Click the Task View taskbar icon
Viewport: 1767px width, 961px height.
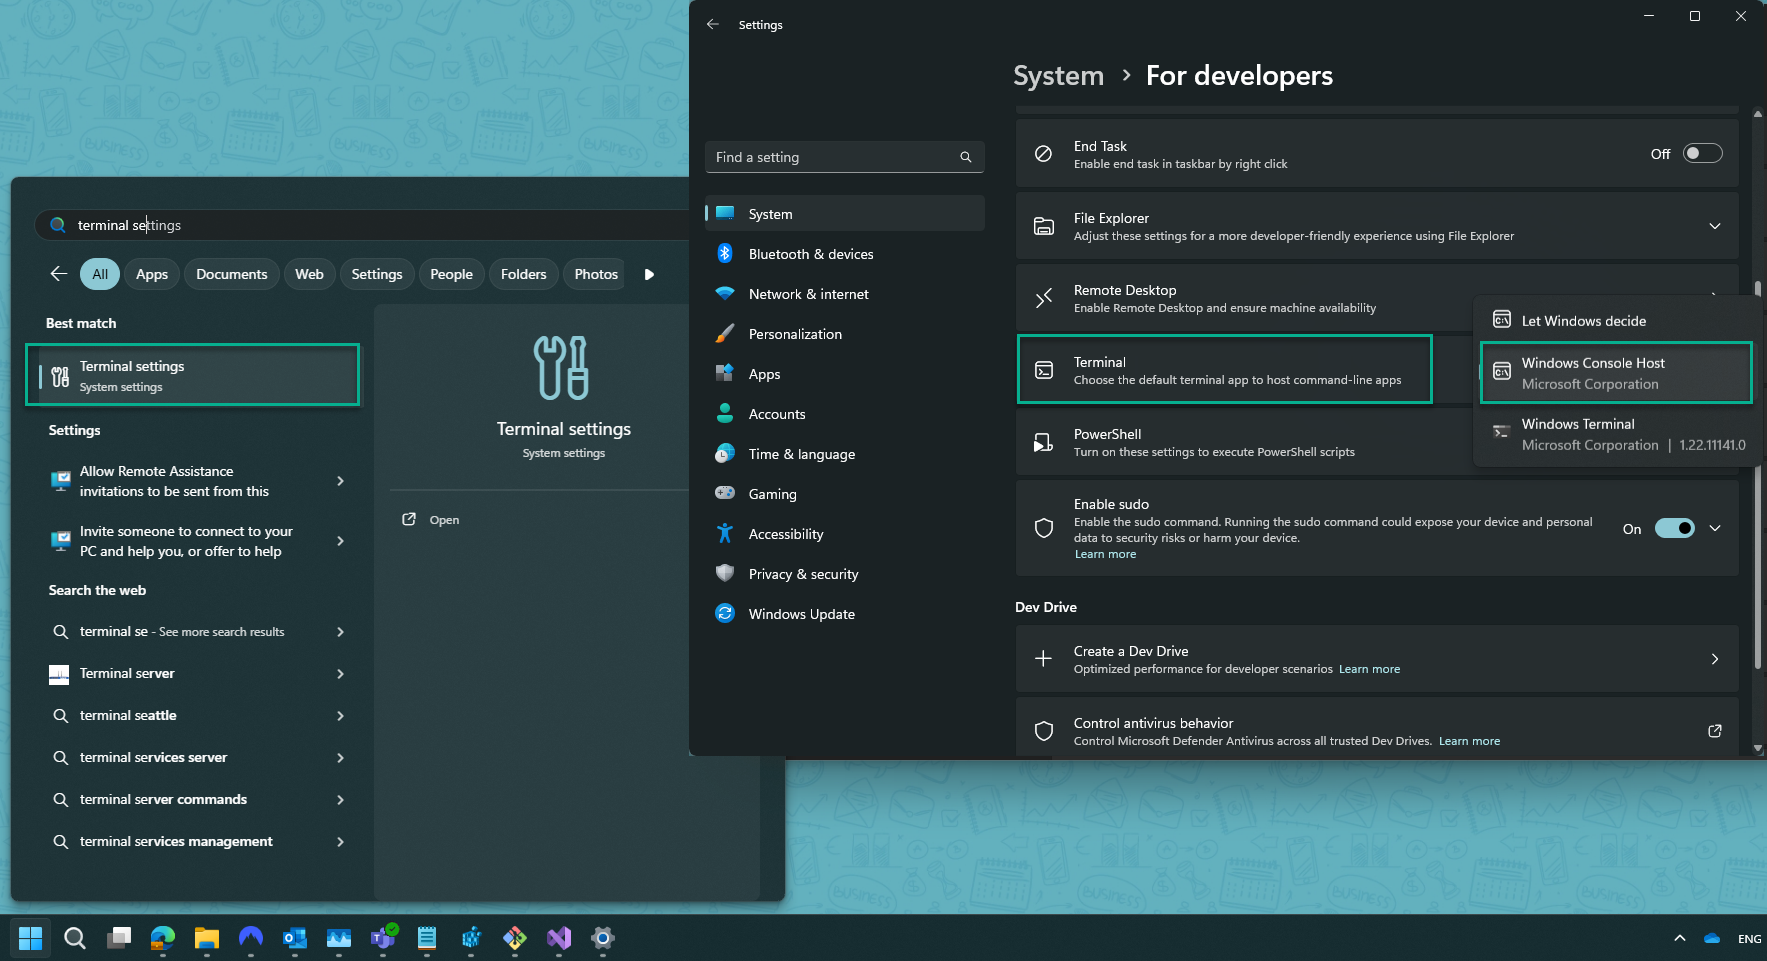click(119, 938)
